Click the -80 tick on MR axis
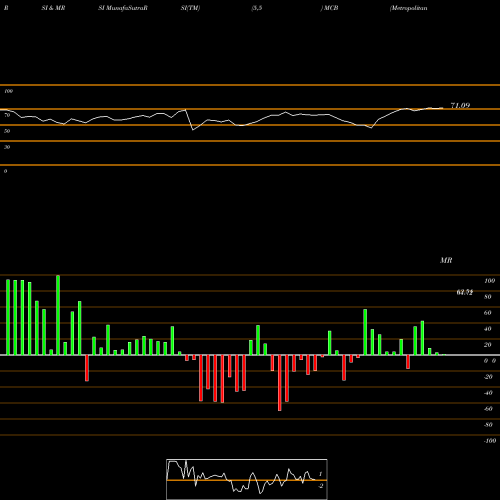This screenshot has width=500, height=500. pos(488,425)
